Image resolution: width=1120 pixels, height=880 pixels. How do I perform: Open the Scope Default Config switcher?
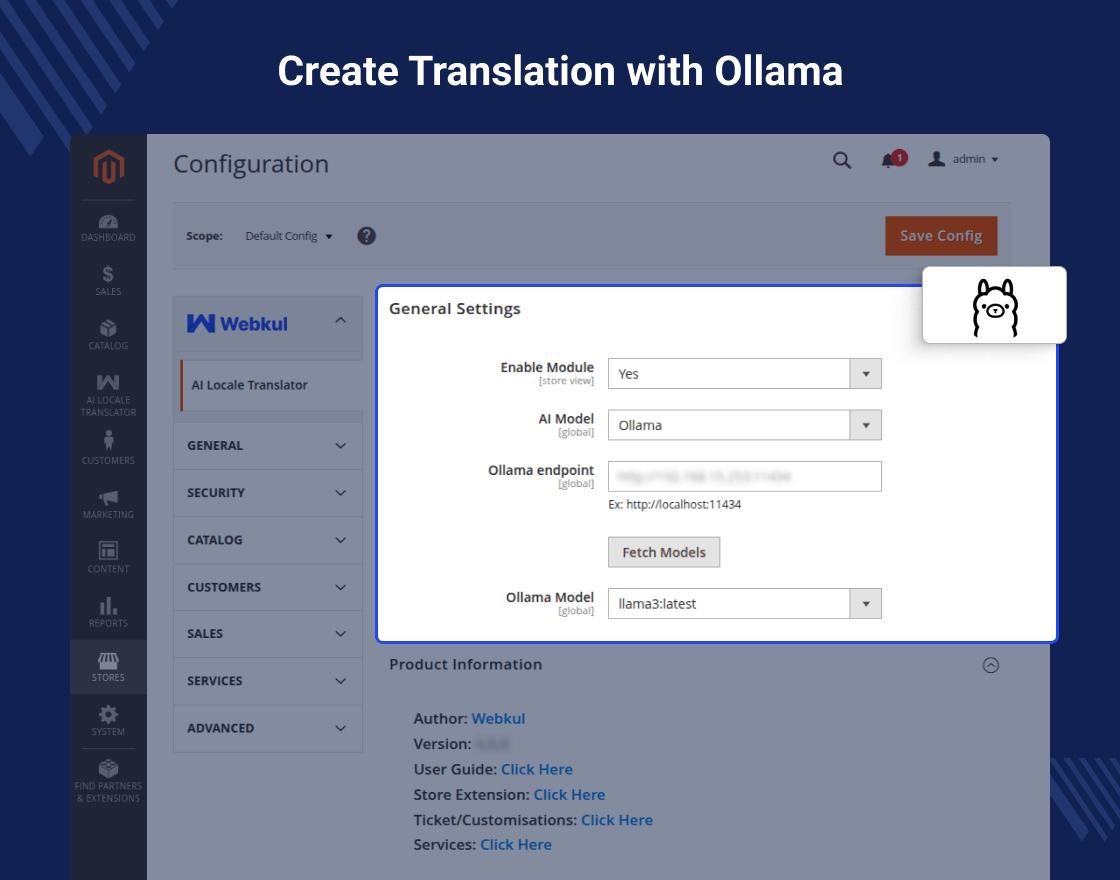289,236
